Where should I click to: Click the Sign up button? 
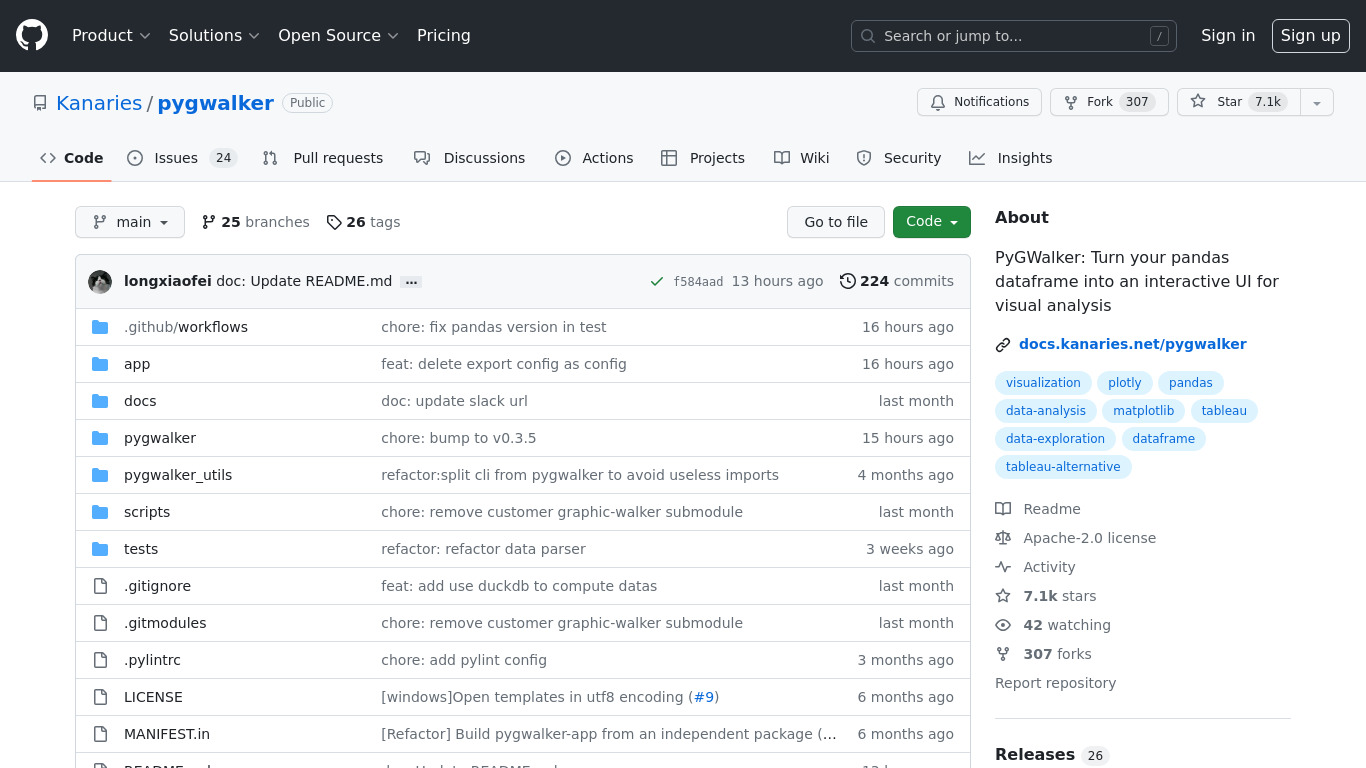click(x=1310, y=36)
